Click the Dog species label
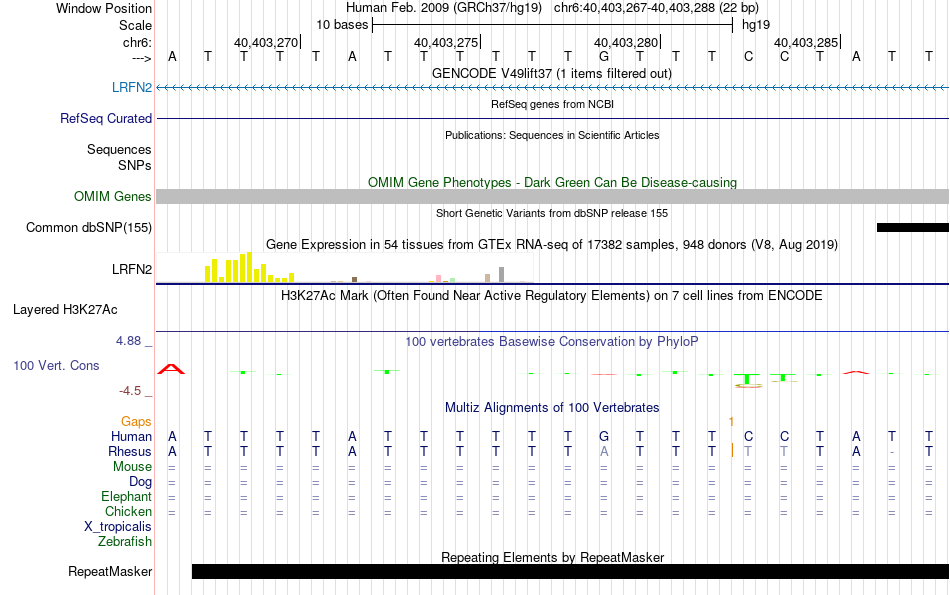The width and height of the screenshot is (950, 595). point(140,482)
